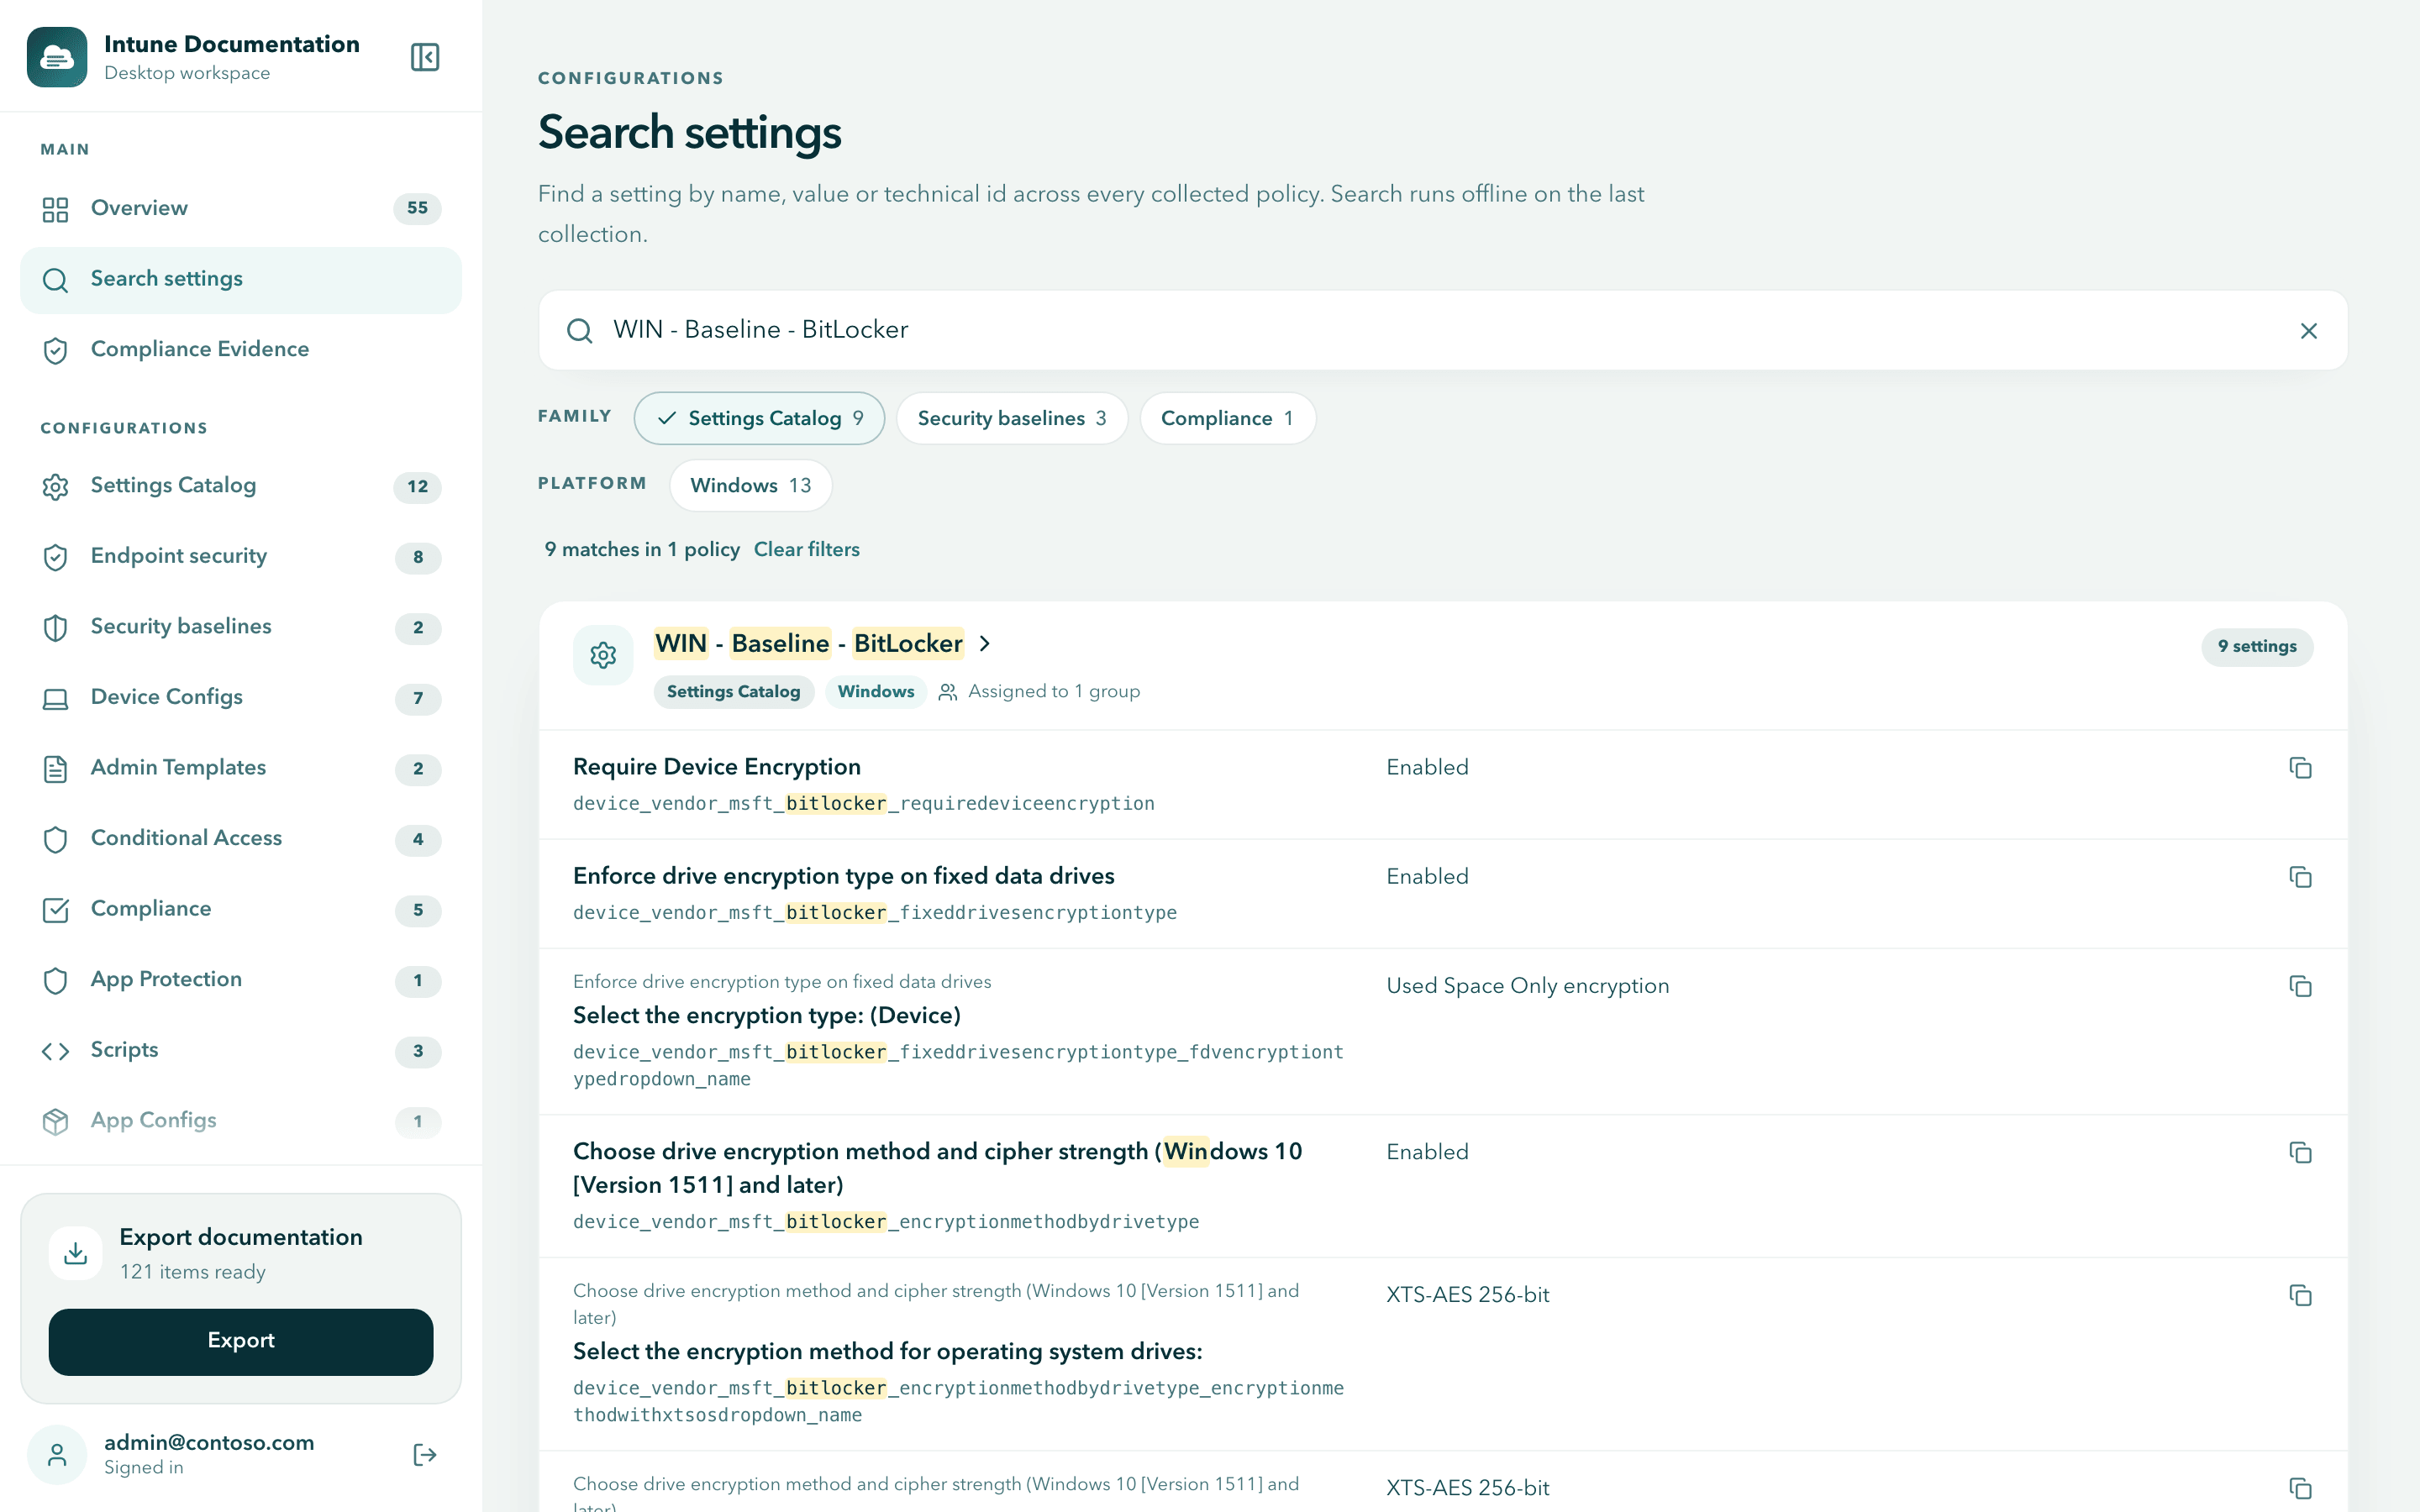2420x1512 pixels.
Task: Go to Settings Catalog configurations
Action: point(241,486)
